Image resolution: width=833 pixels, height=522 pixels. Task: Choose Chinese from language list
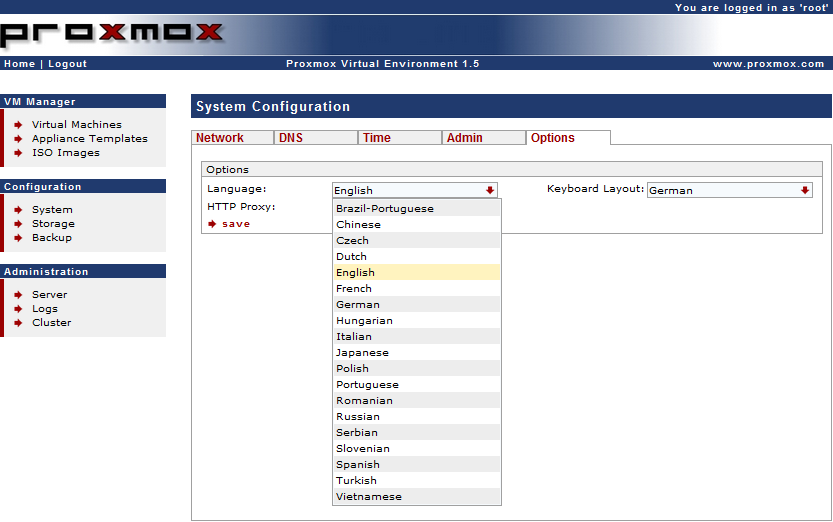tap(417, 225)
